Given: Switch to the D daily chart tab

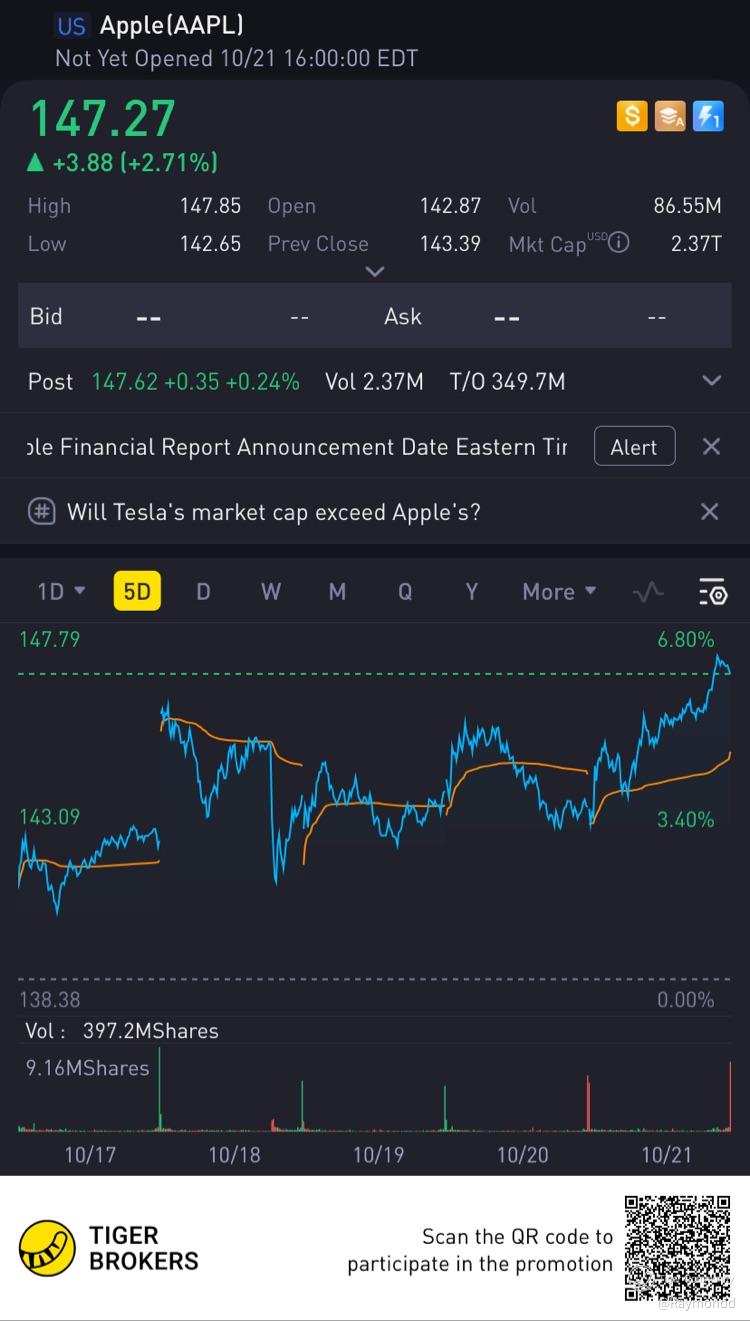Looking at the screenshot, I should (x=203, y=591).
